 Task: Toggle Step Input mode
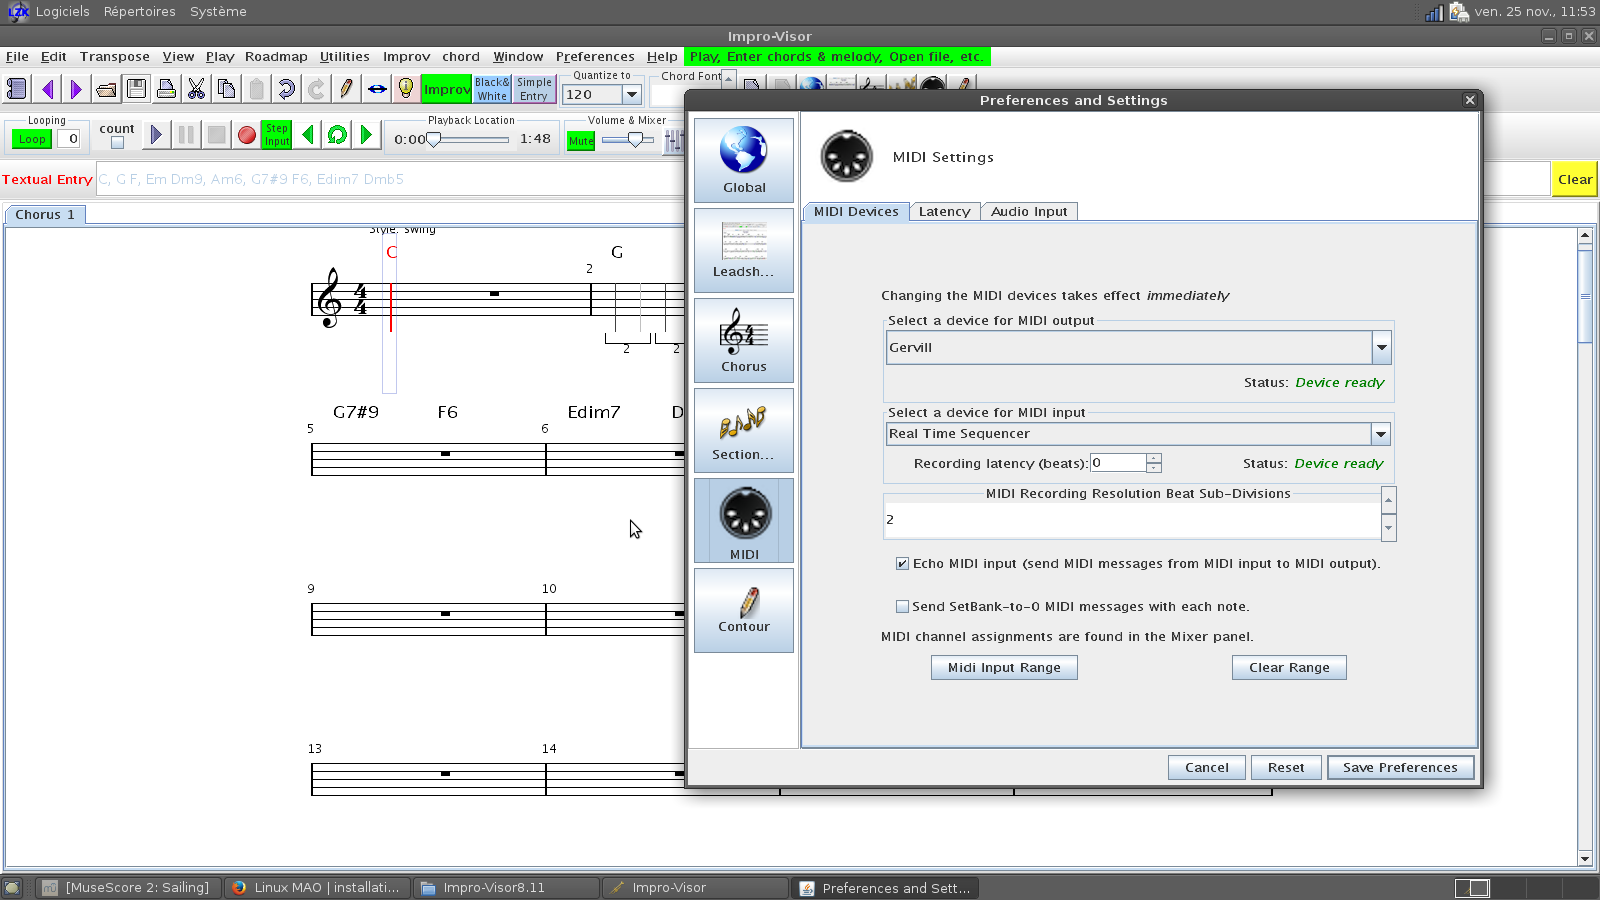click(x=277, y=134)
